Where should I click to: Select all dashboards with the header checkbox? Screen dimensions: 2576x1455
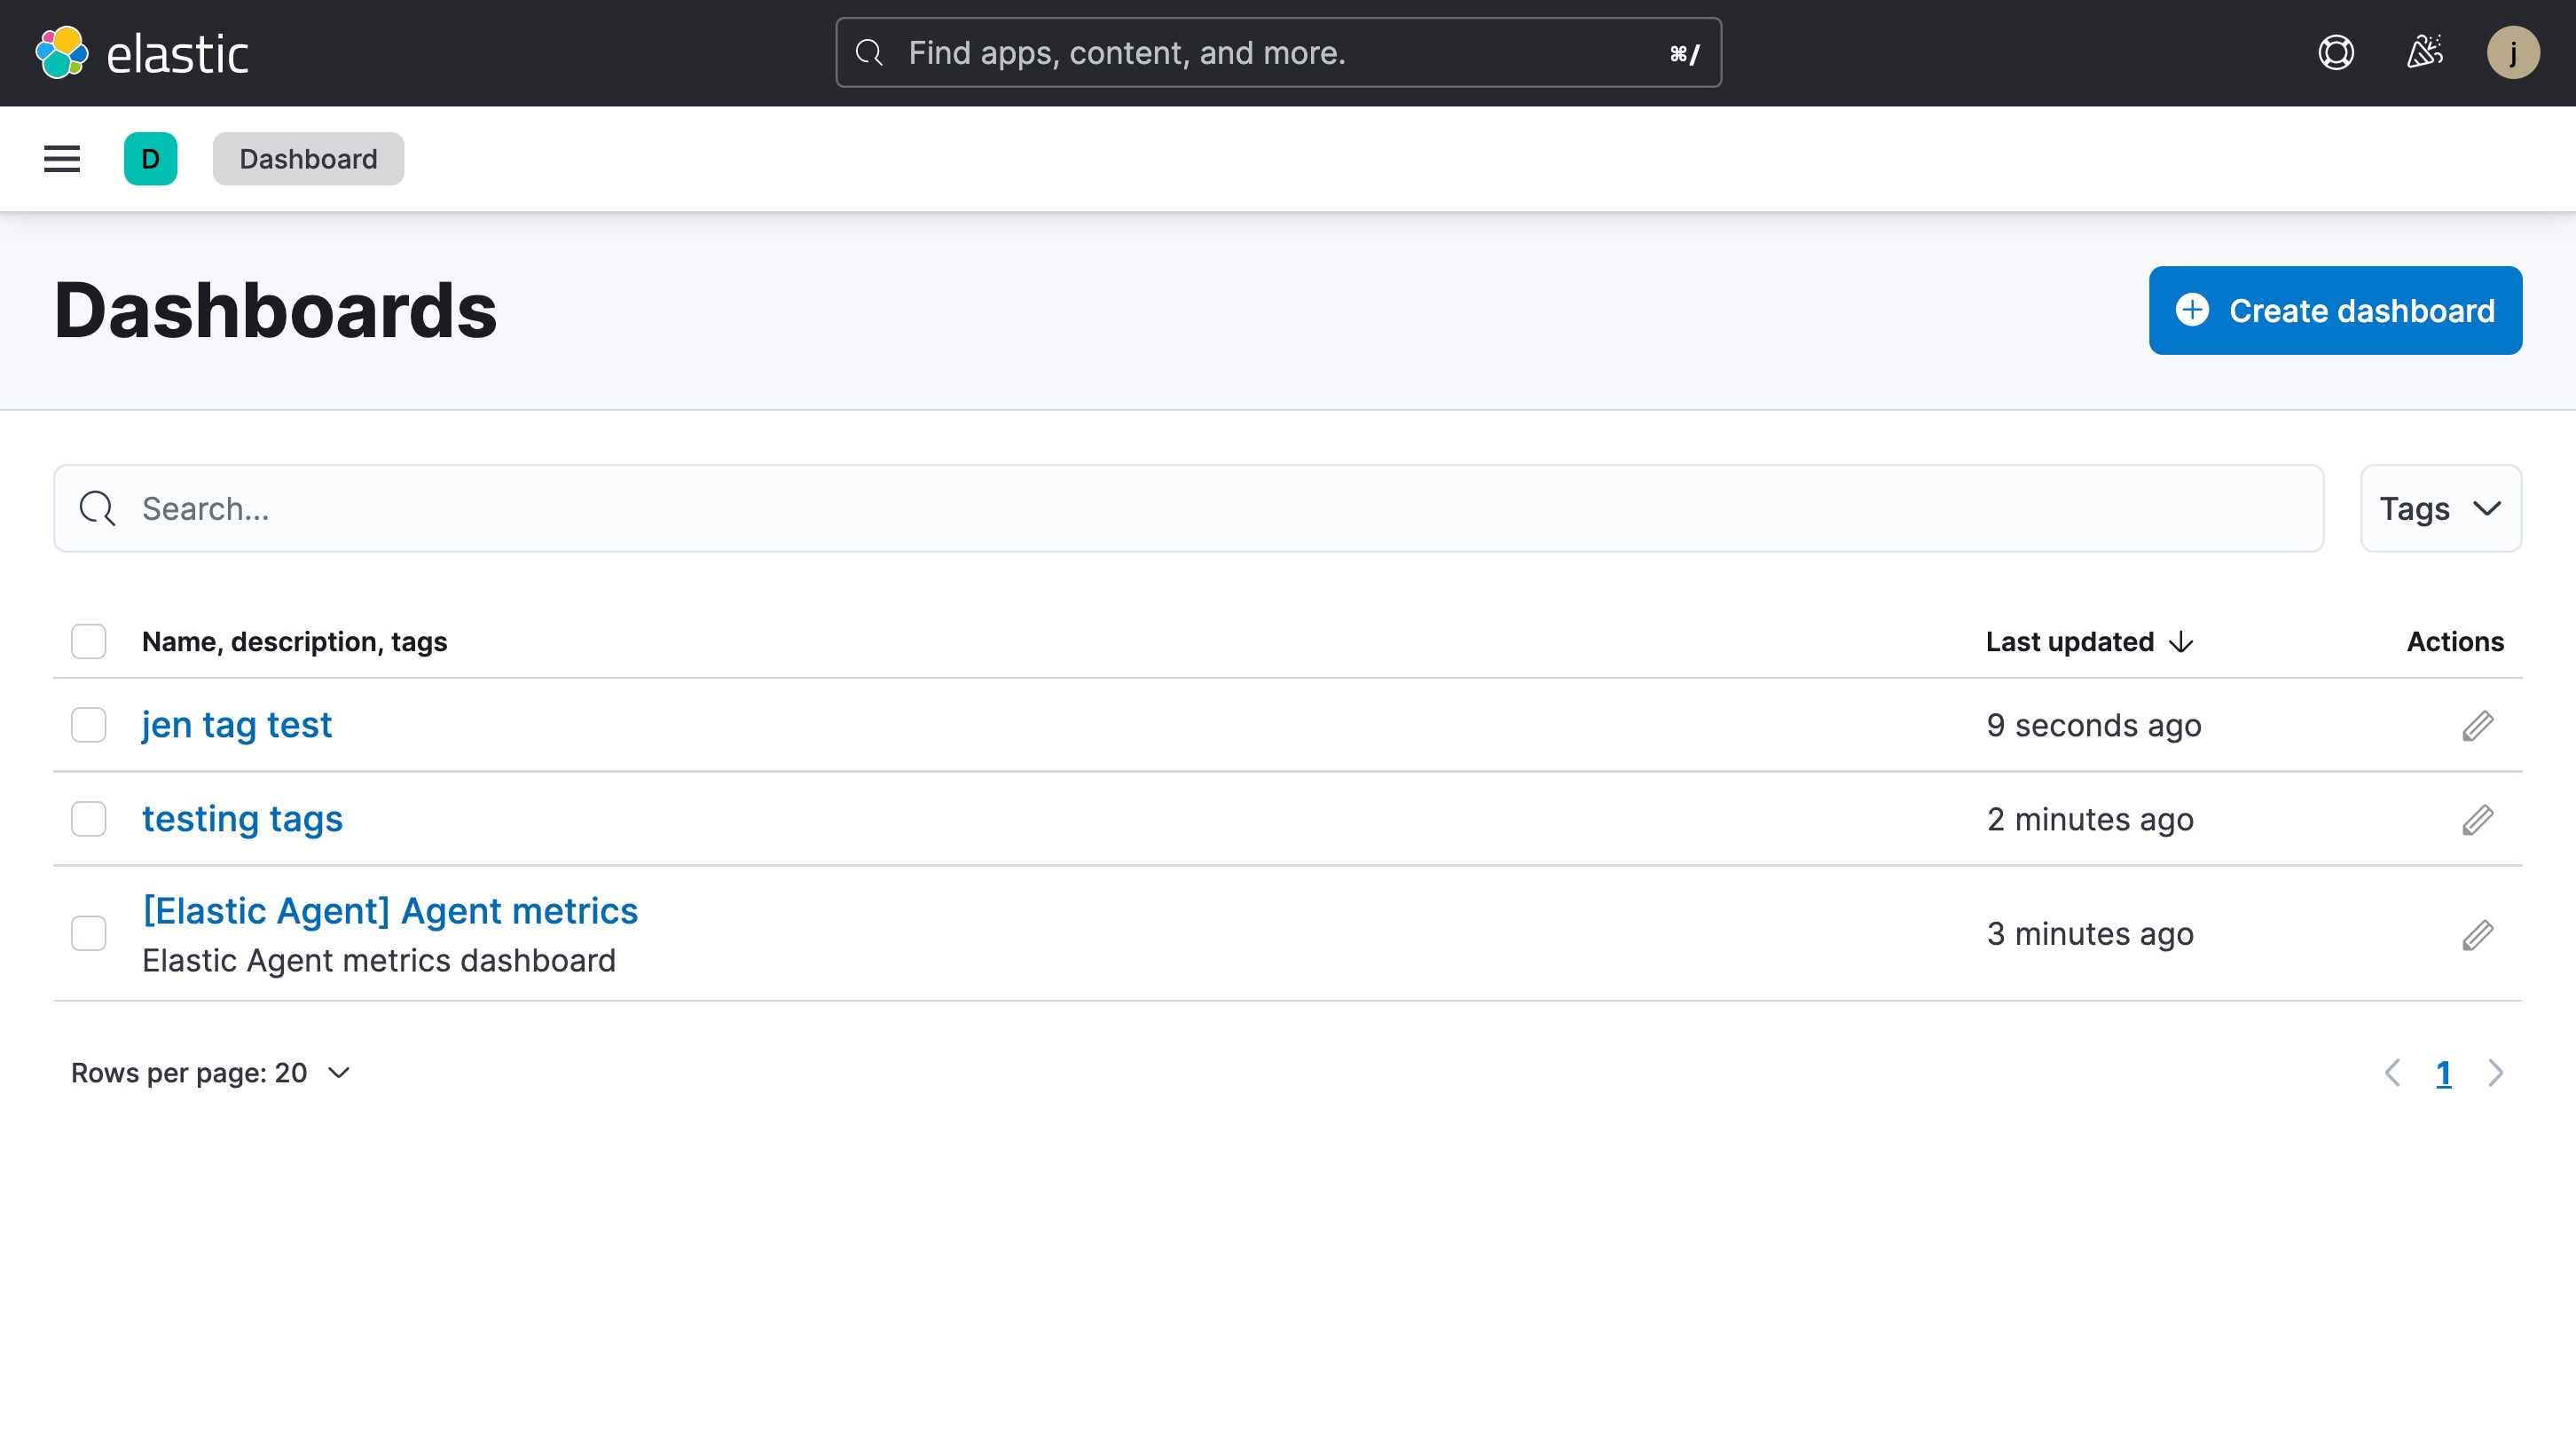89,641
